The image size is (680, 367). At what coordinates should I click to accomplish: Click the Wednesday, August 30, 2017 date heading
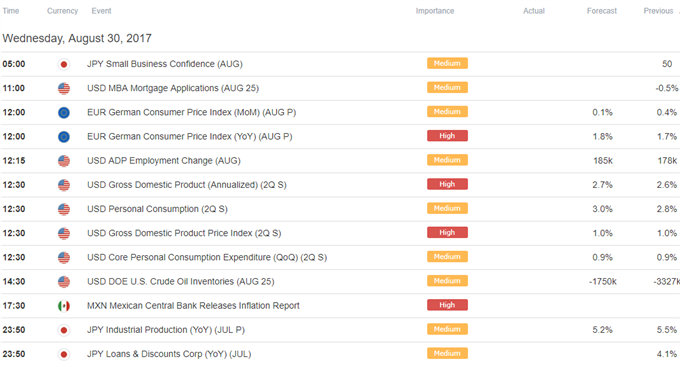pyautogui.click(x=77, y=38)
